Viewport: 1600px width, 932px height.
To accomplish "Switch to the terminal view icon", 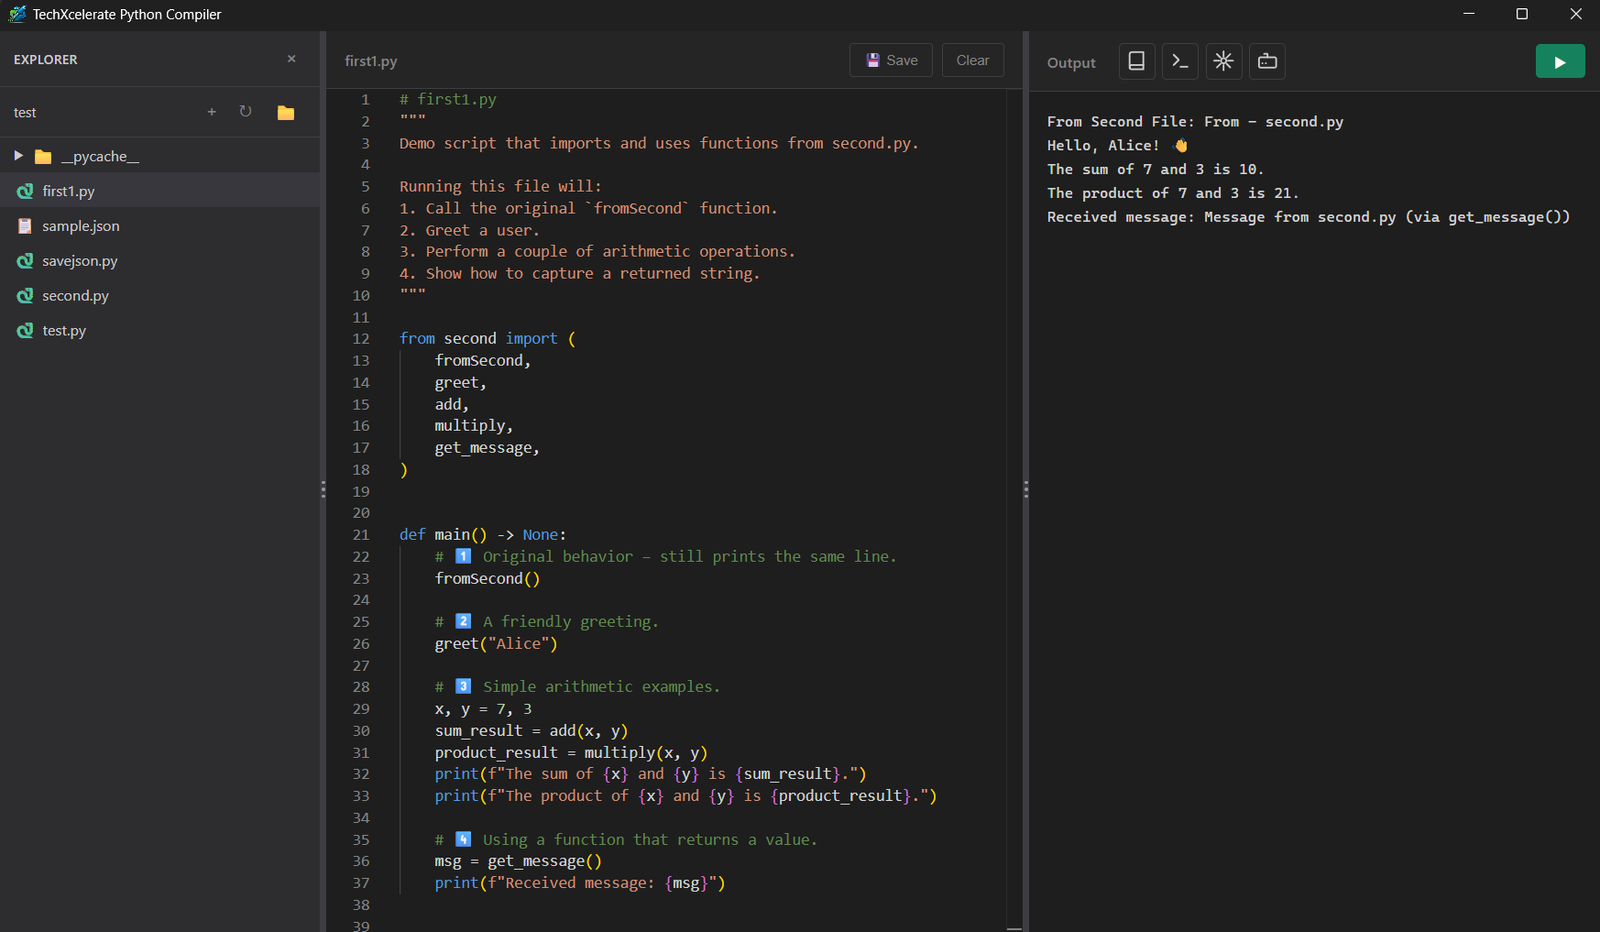I will tap(1180, 61).
